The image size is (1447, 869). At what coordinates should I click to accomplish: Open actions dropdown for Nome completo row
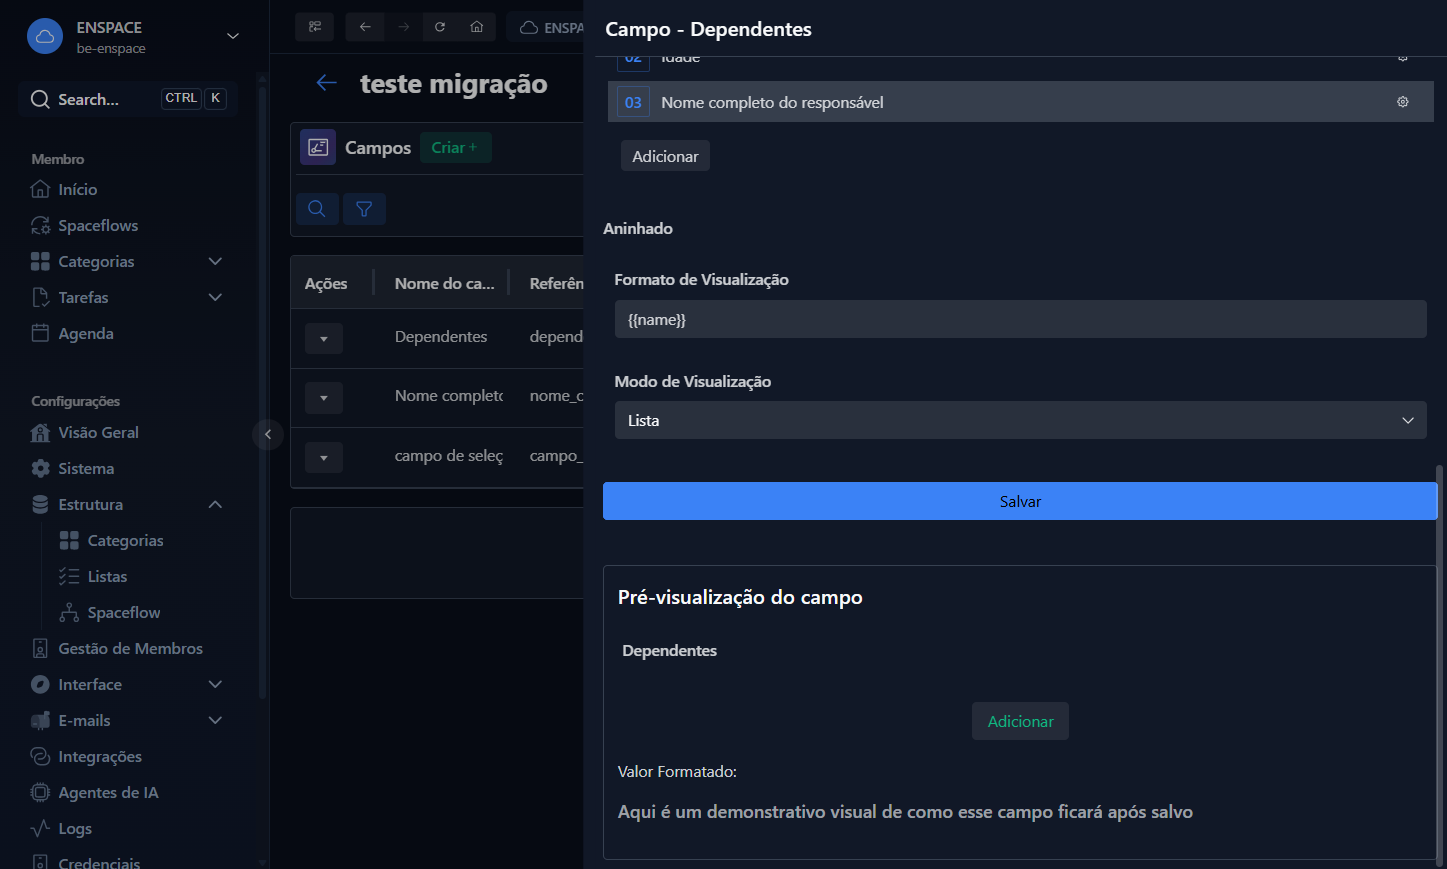click(x=324, y=397)
